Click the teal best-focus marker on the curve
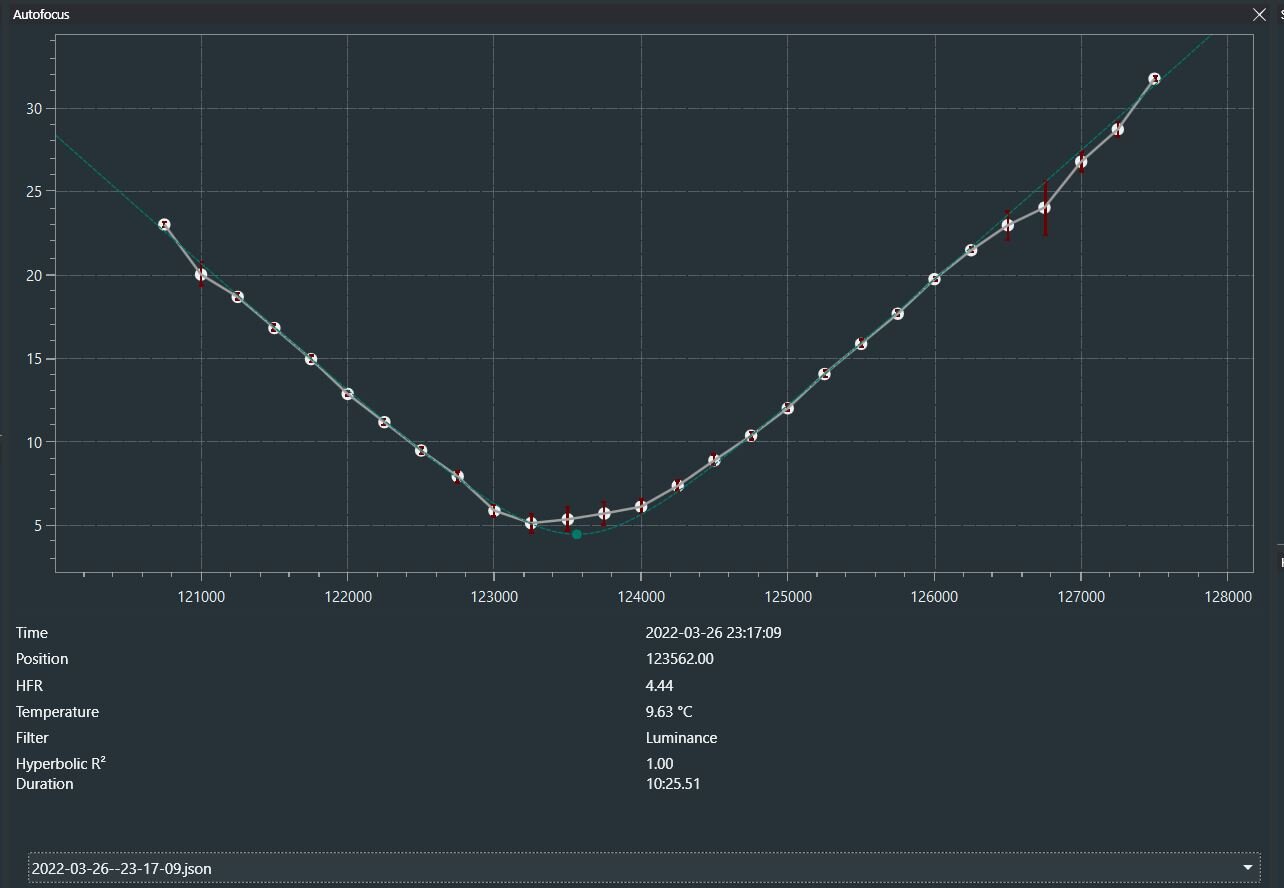1284x888 pixels. (x=577, y=535)
